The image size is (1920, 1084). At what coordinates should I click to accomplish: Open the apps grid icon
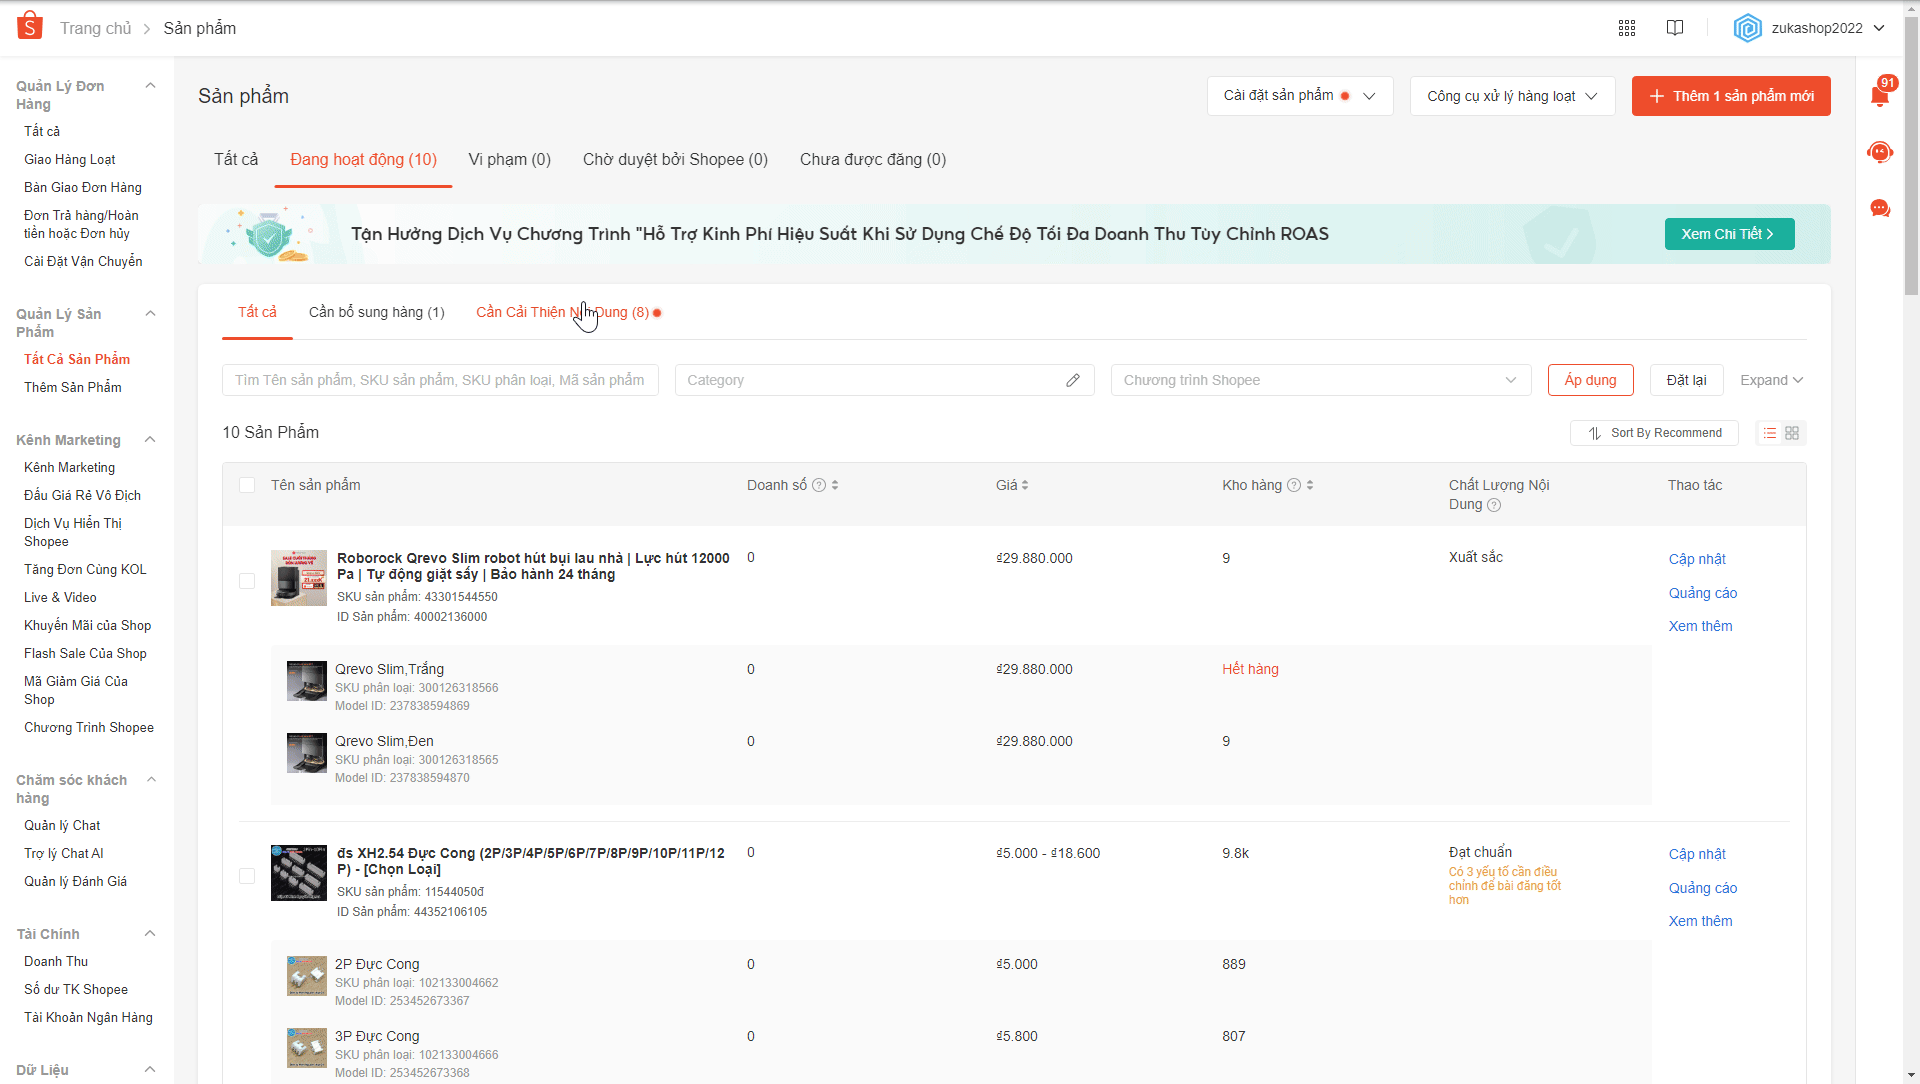coord(1627,28)
